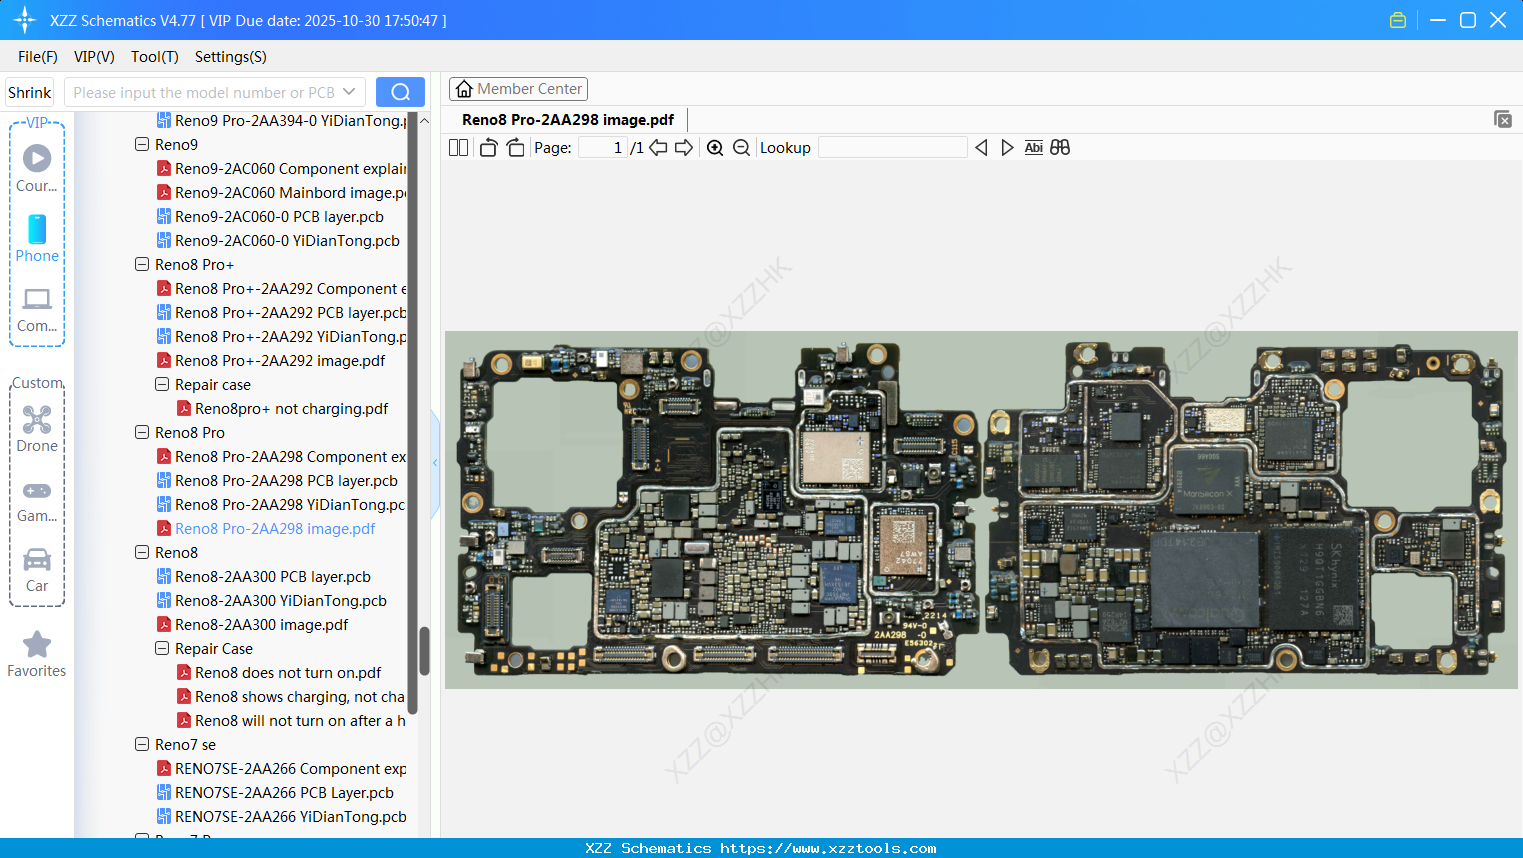This screenshot has width=1523, height=858.
Task: Click the XZZ Schematics app logo
Action: [x=25, y=20]
